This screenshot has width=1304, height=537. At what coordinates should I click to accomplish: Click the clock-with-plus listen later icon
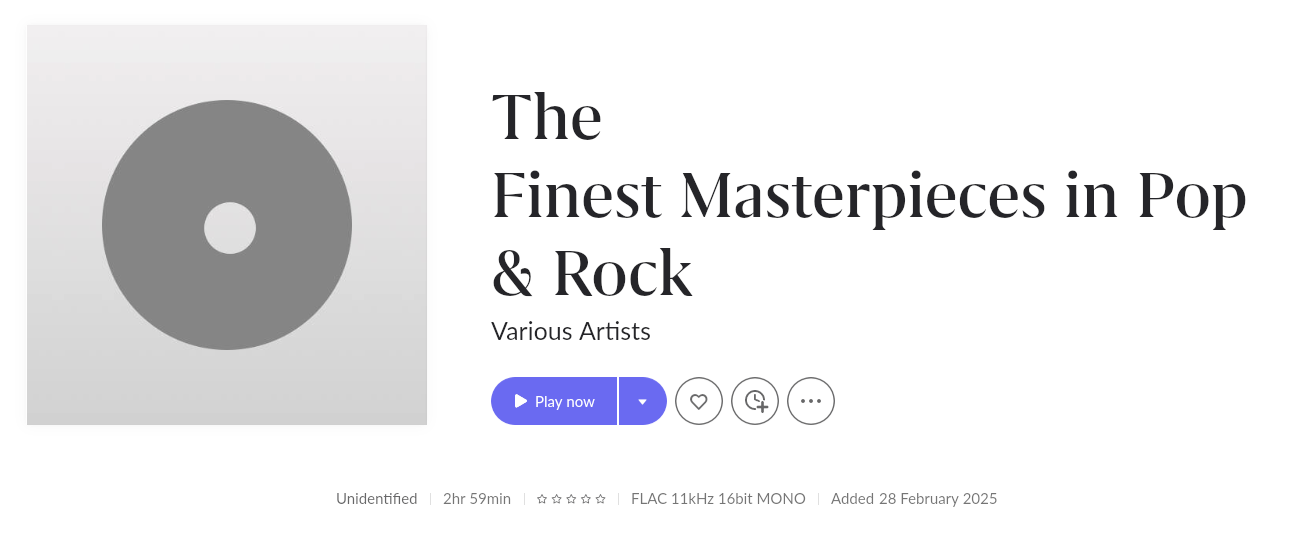point(755,401)
